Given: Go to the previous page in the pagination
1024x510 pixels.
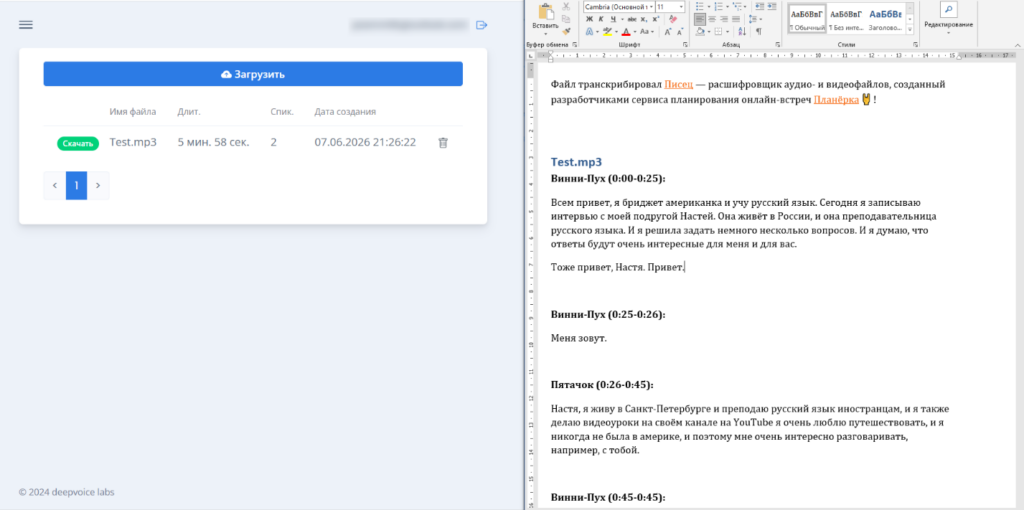Looking at the screenshot, I should pyautogui.click(x=55, y=185).
